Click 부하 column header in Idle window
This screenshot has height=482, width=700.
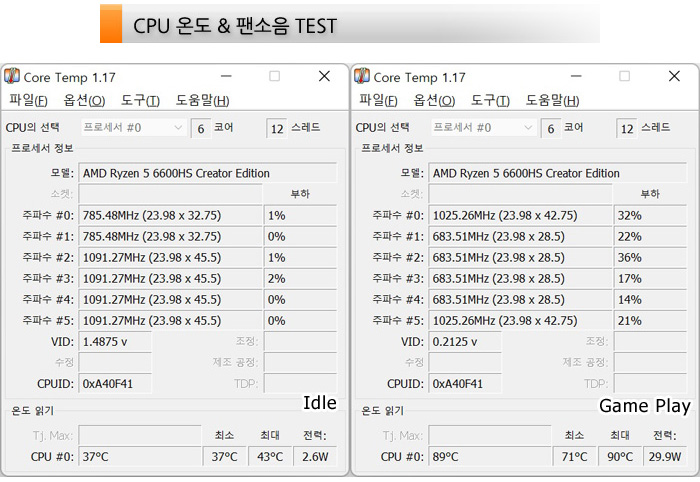tap(300, 194)
